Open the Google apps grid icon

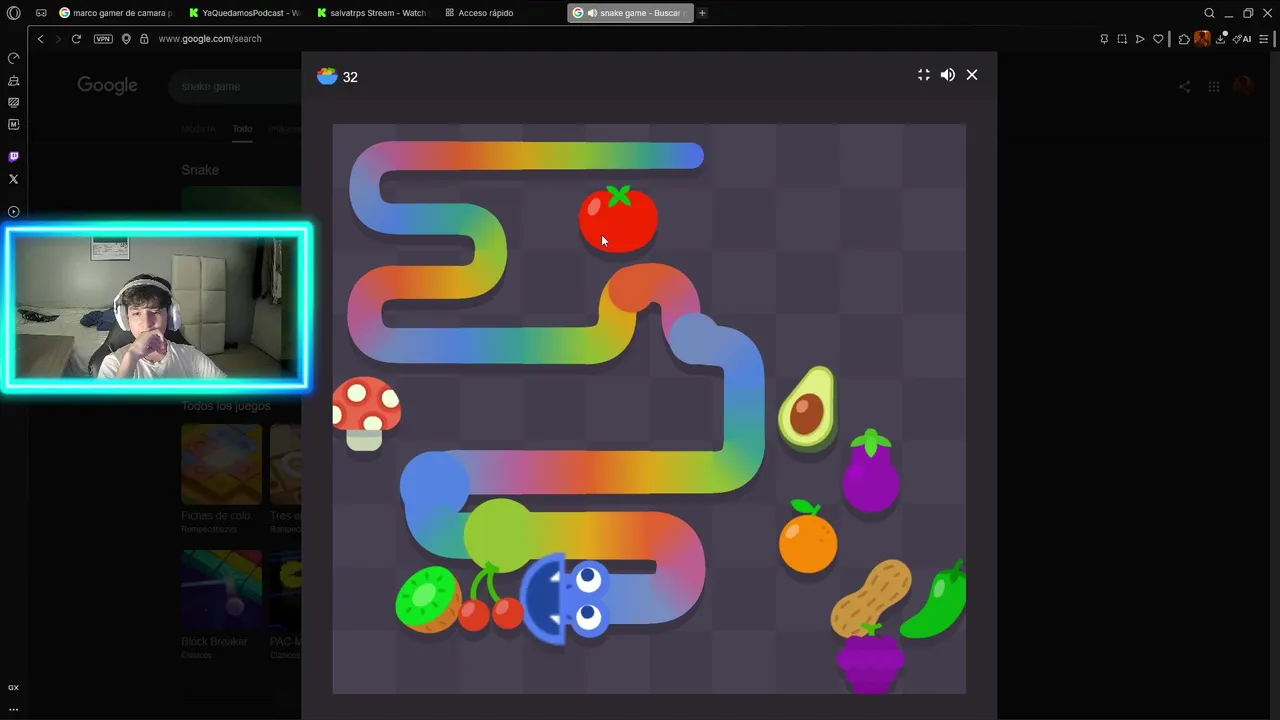click(x=1213, y=87)
